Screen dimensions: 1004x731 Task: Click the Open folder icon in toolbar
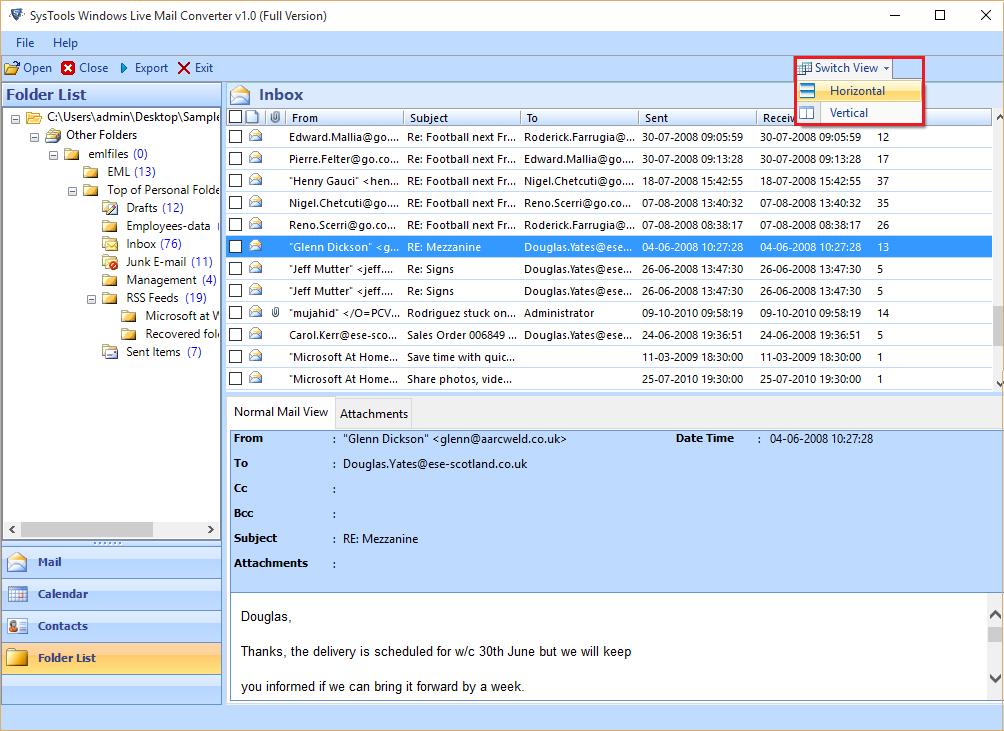point(12,68)
